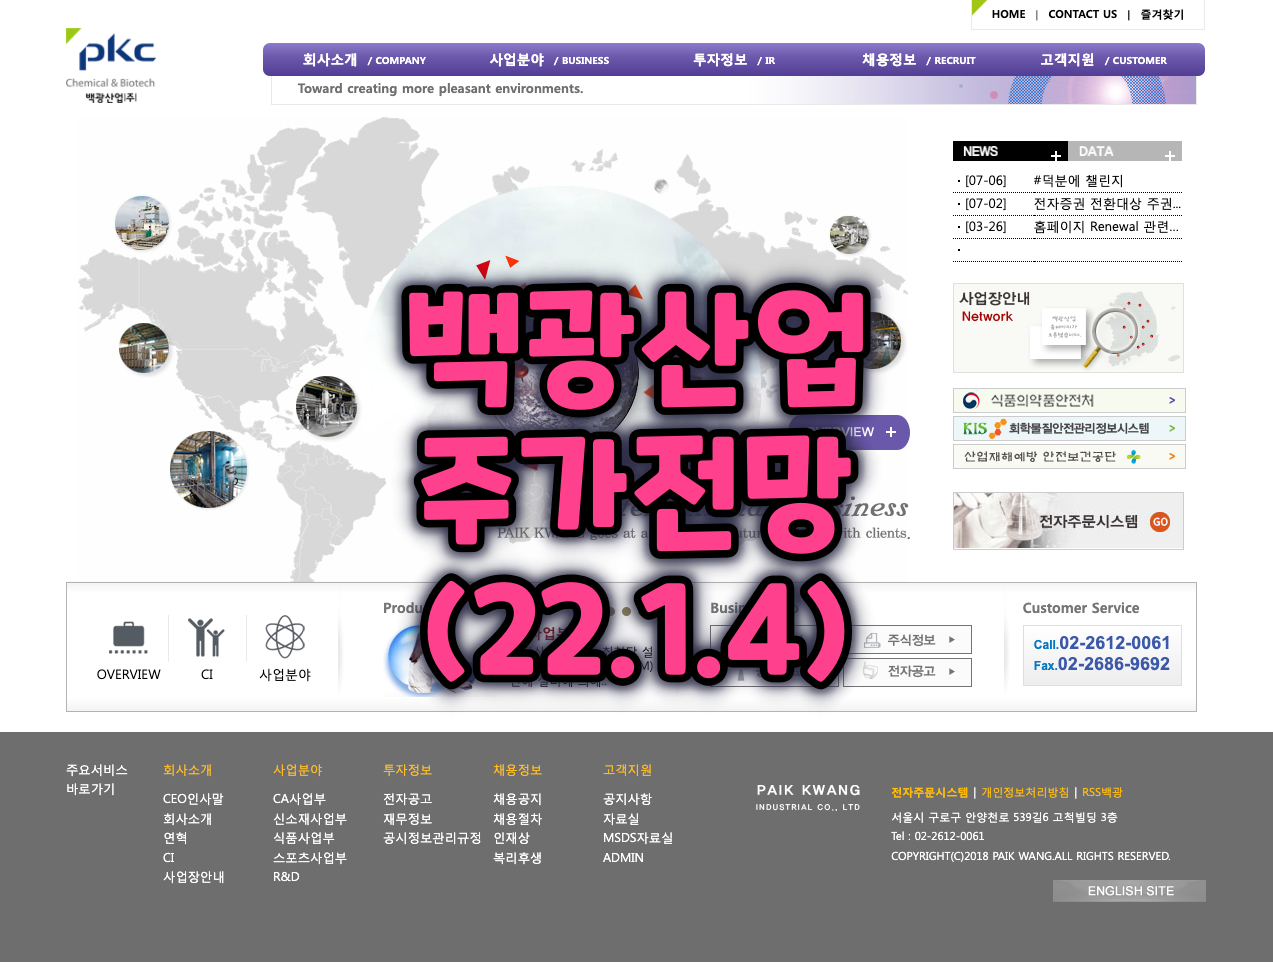Click the PAIK KWANG footer logo
1273x973 pixels.
coord(808,797)
